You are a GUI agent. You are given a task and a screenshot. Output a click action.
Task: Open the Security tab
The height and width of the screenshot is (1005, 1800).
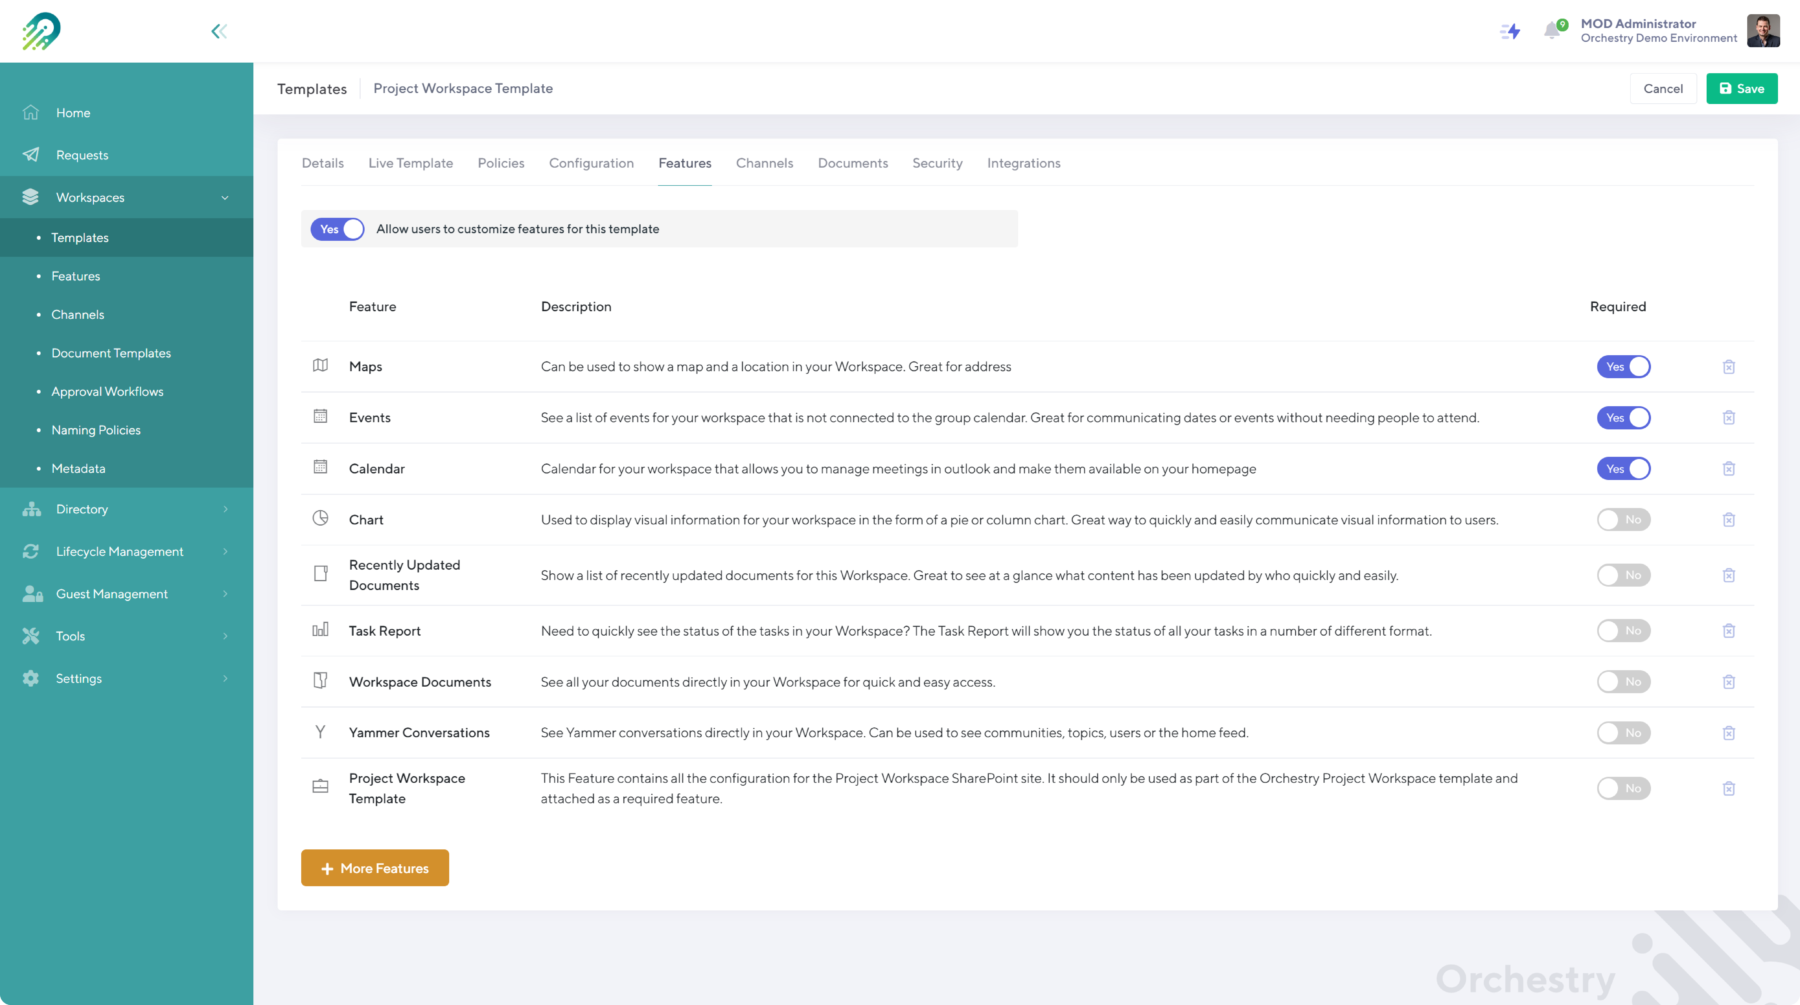tap(937, 163)
